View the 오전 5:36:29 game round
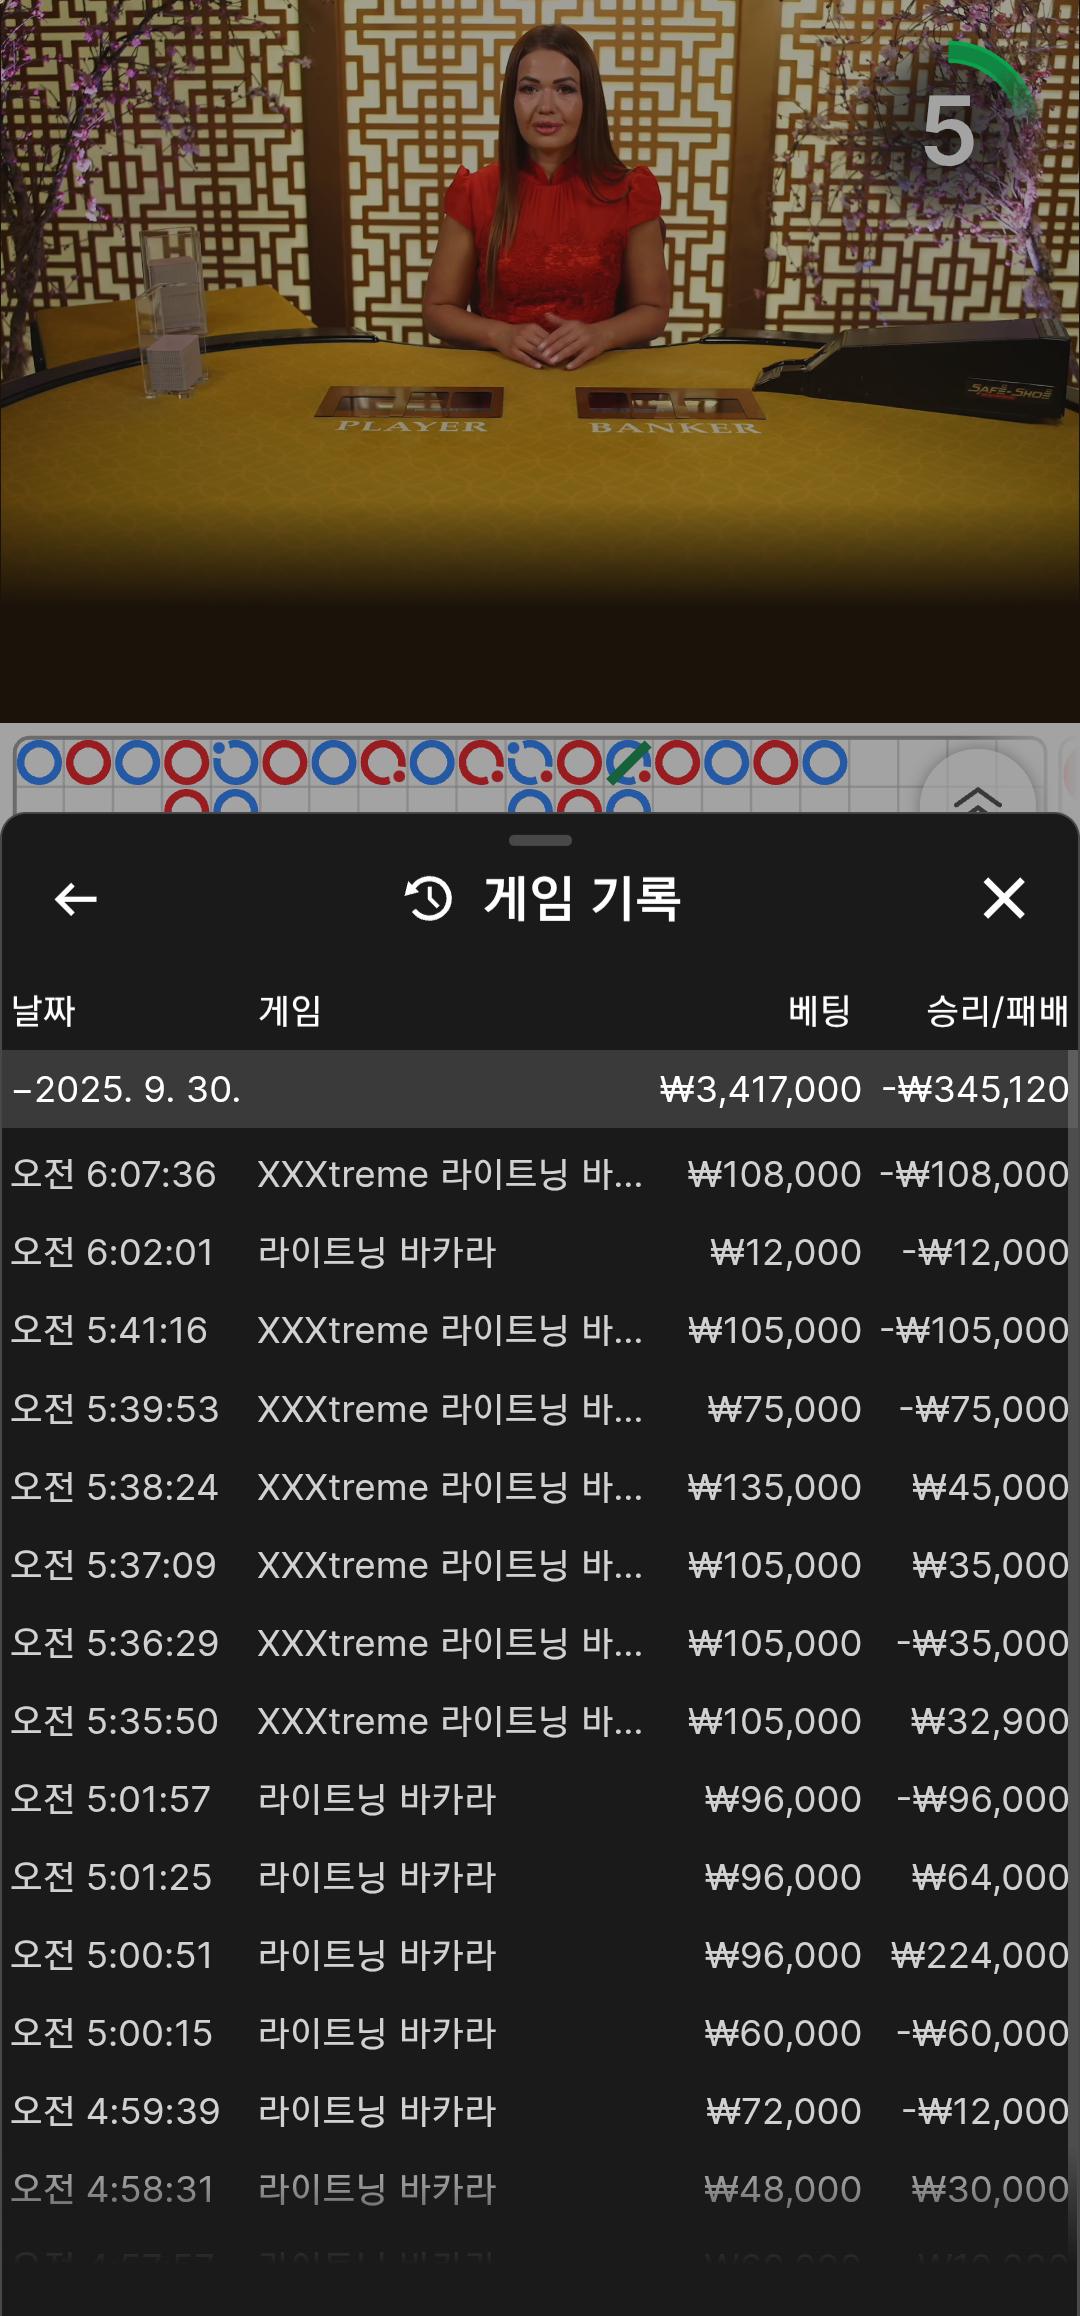The width and height of the screenshot is (1080, 2316). pos(540,1643)
